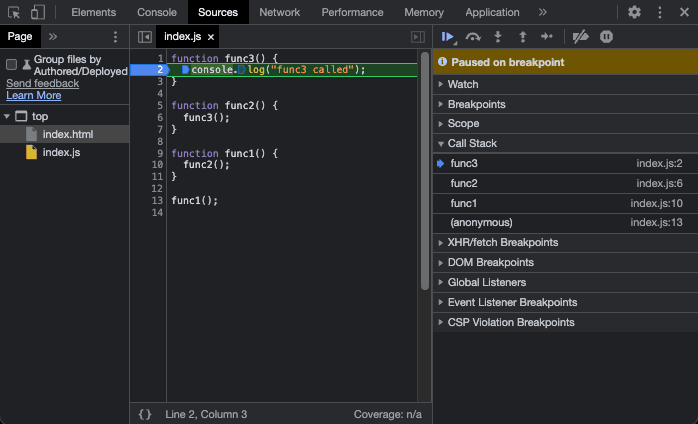Select func2 call stack frame
Viewport: 698px width, 424px height.
(x=565, y=183)
